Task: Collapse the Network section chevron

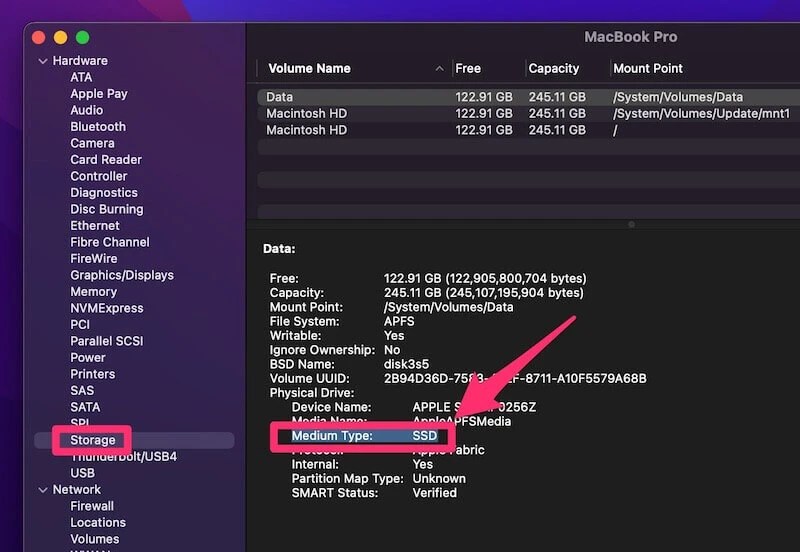Action: click(43, 490)
